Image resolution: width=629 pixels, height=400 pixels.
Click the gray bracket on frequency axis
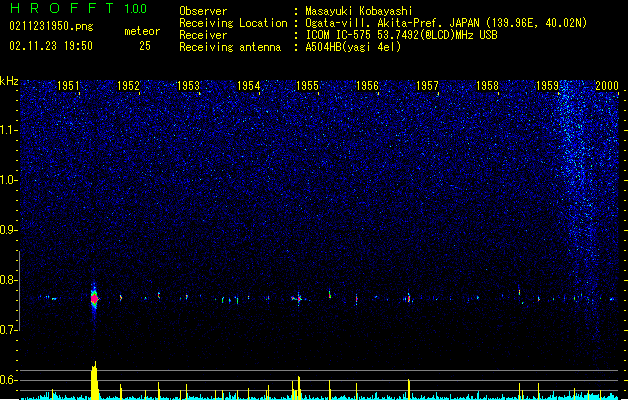(x=19, y=290)
